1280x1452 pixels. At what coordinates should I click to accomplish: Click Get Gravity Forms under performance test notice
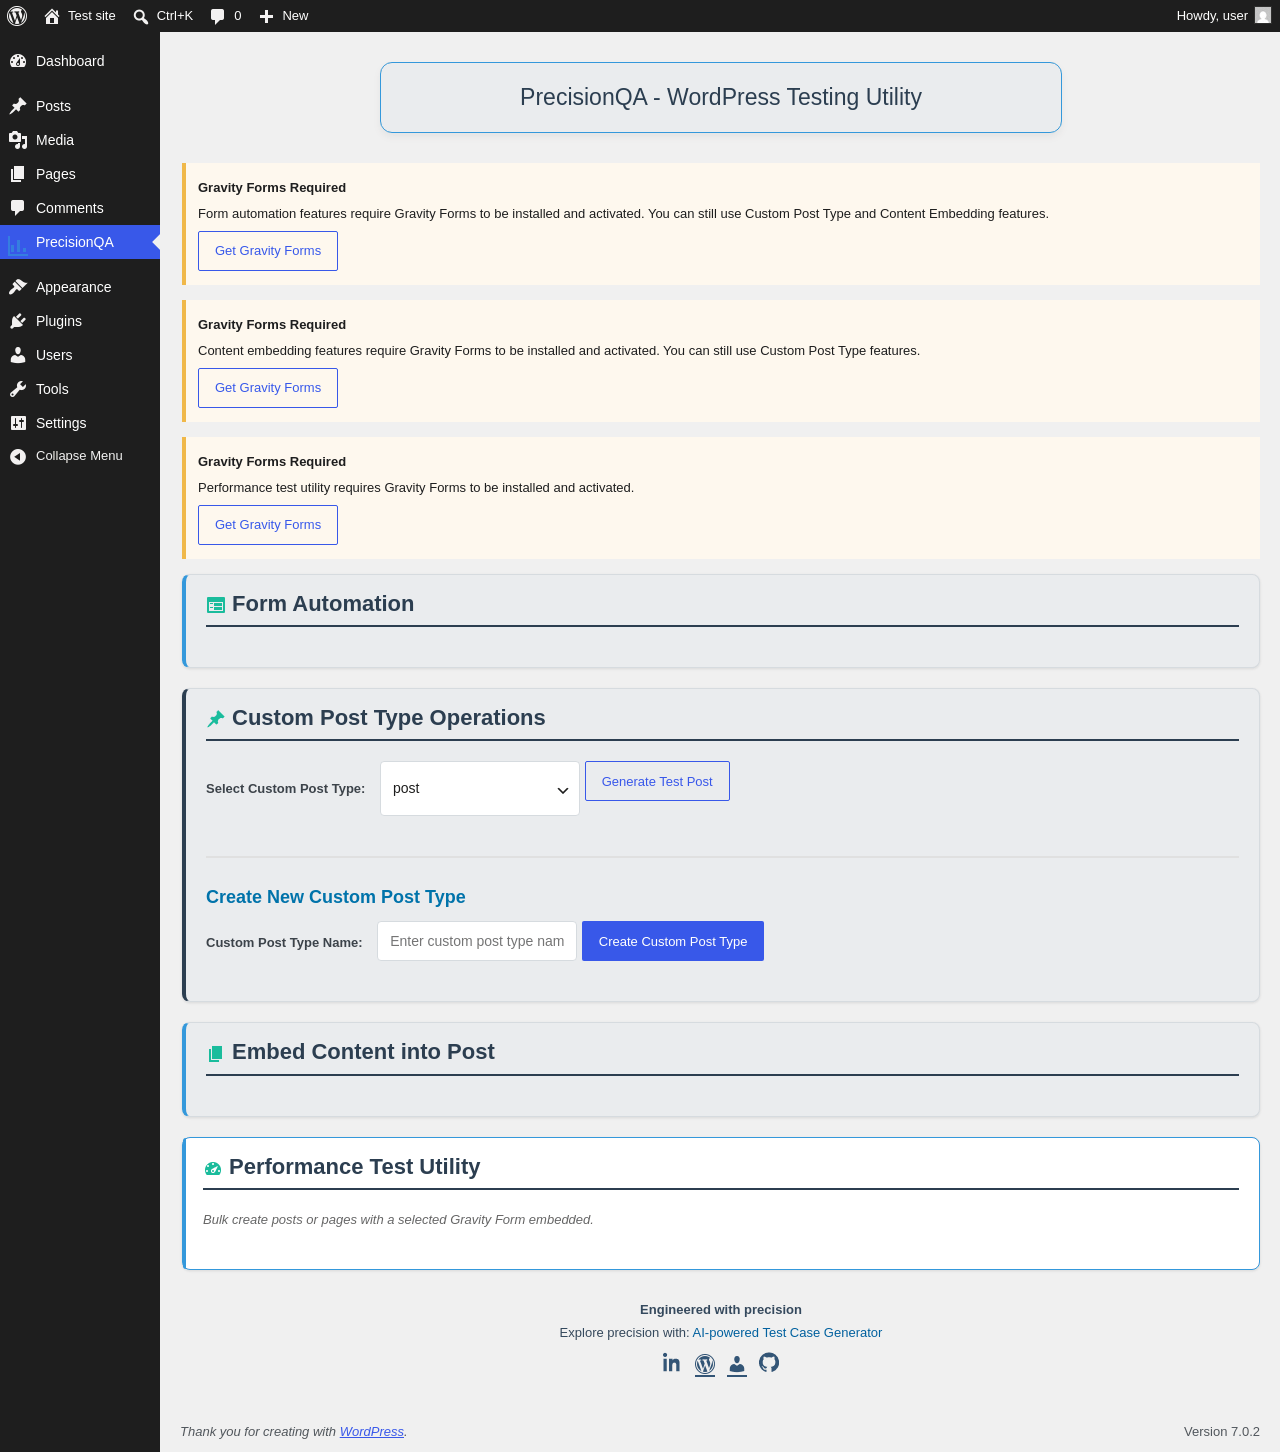(268, 525)
